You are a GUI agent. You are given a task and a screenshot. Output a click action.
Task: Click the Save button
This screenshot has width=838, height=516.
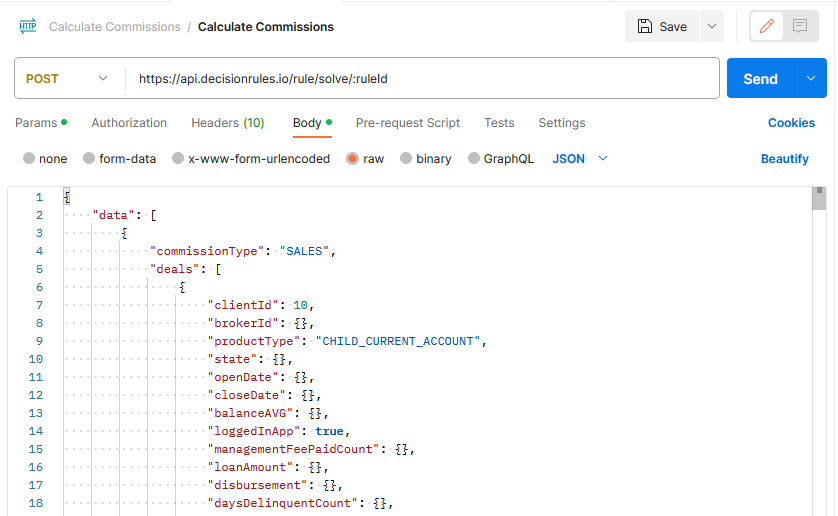coord(662,26)
